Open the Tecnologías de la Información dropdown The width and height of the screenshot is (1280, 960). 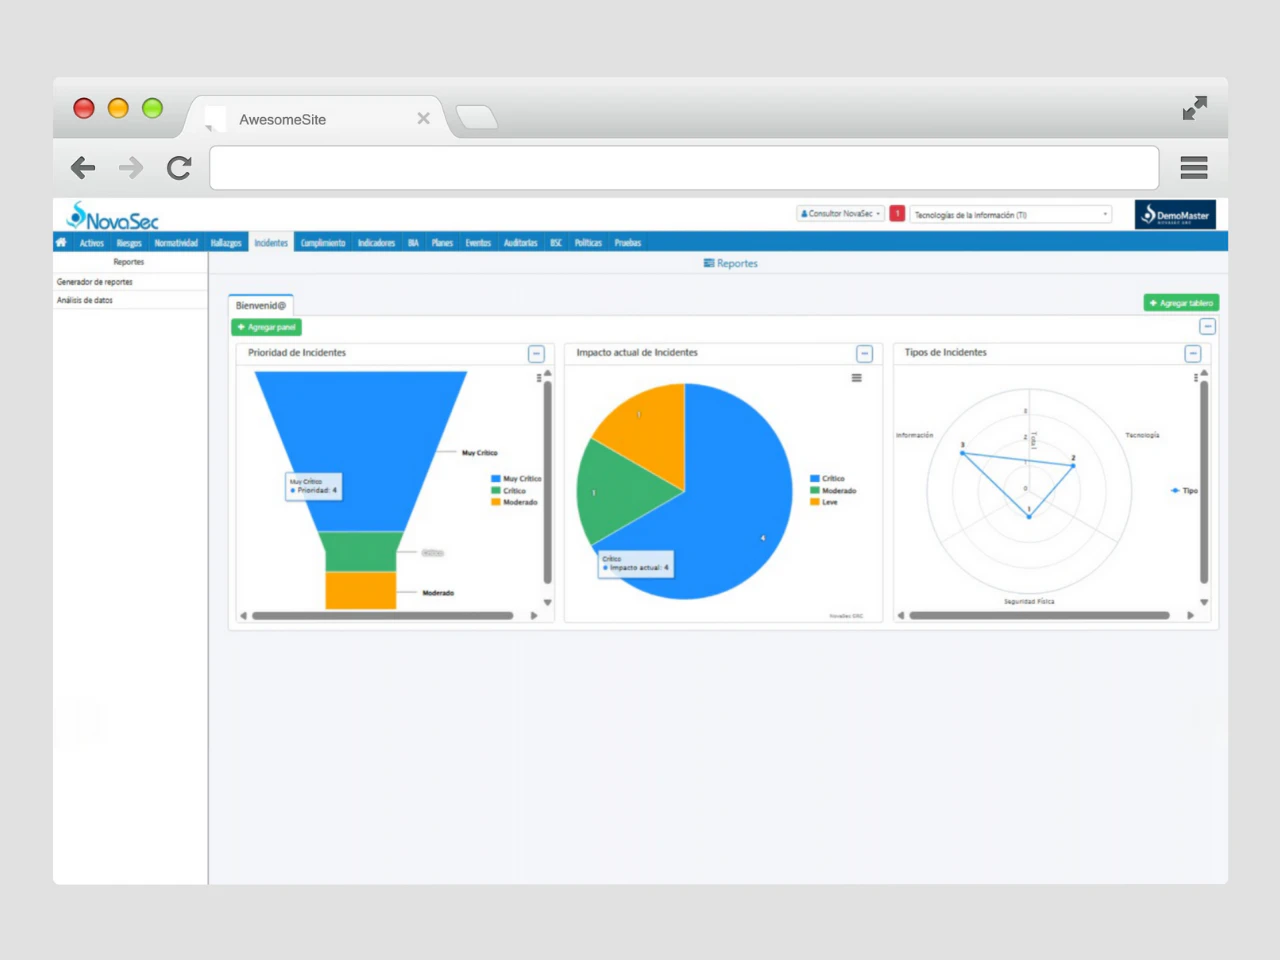coord(1010,215)
